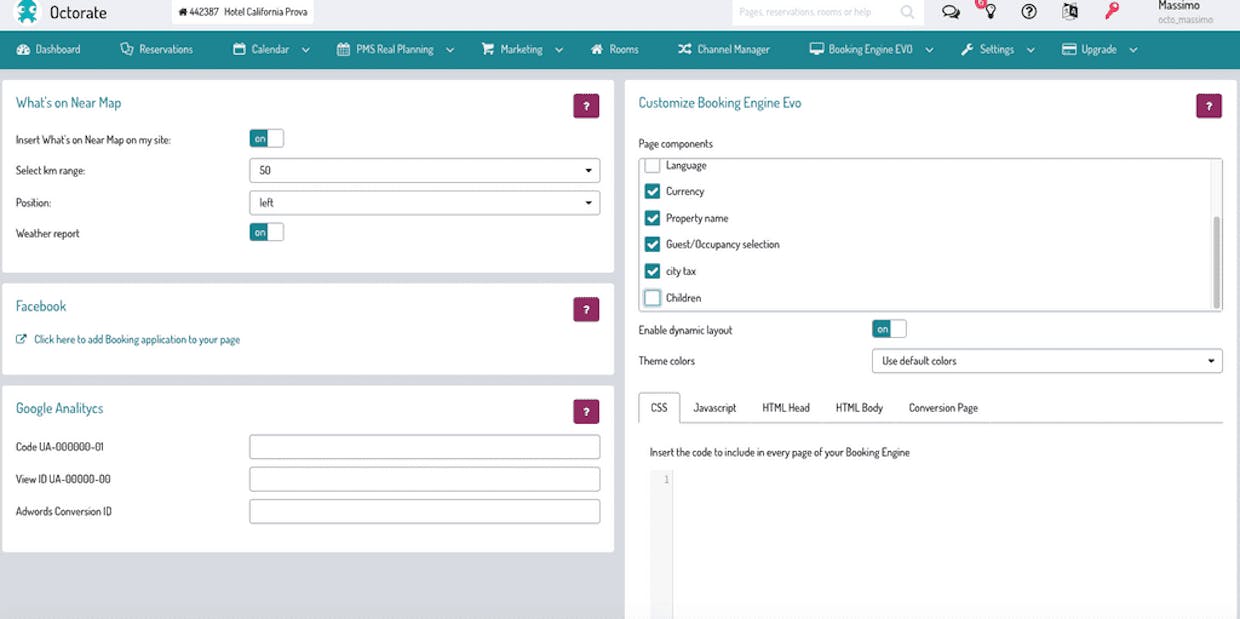Open the Position dropdown set to left
The image size is (1240, 619).
tap(425, 202)
